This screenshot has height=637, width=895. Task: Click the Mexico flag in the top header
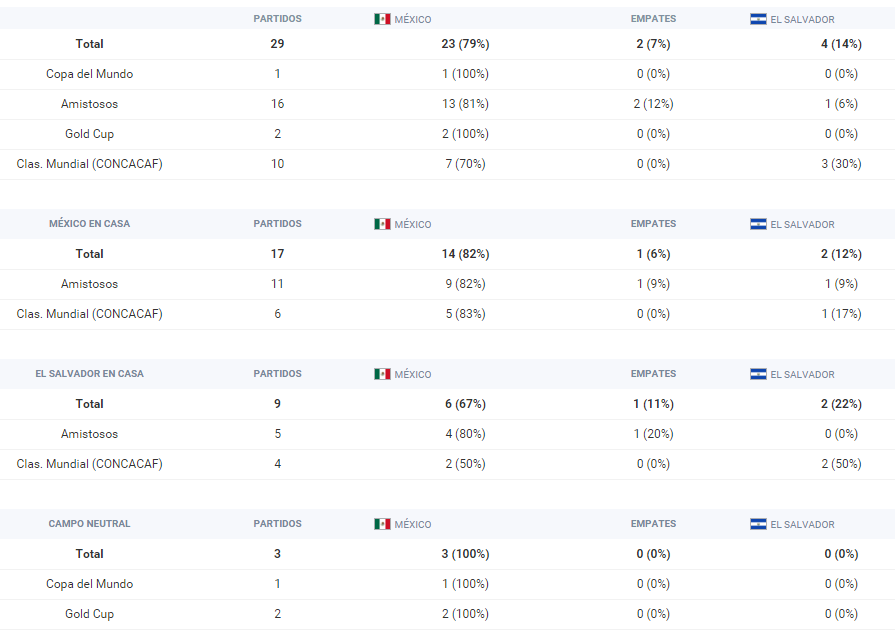coord(382,19)
